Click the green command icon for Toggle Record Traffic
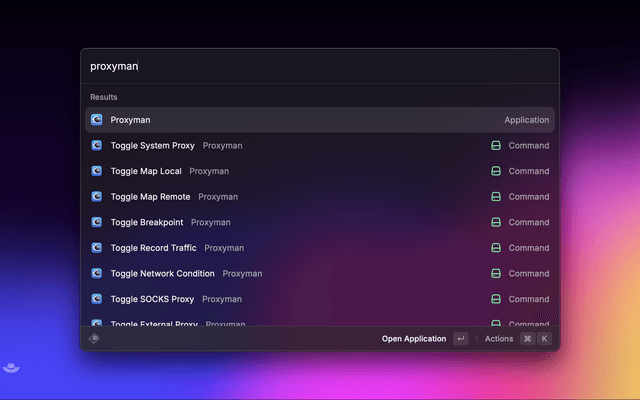640x400 pixels. coord(495,248)
